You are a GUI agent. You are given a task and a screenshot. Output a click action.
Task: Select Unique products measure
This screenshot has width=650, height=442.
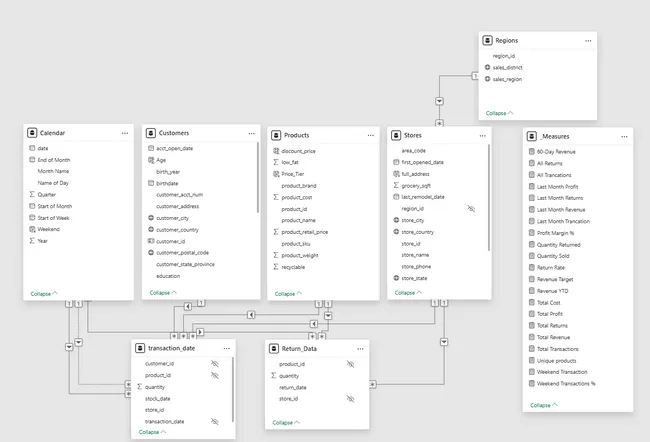(556, 361)
